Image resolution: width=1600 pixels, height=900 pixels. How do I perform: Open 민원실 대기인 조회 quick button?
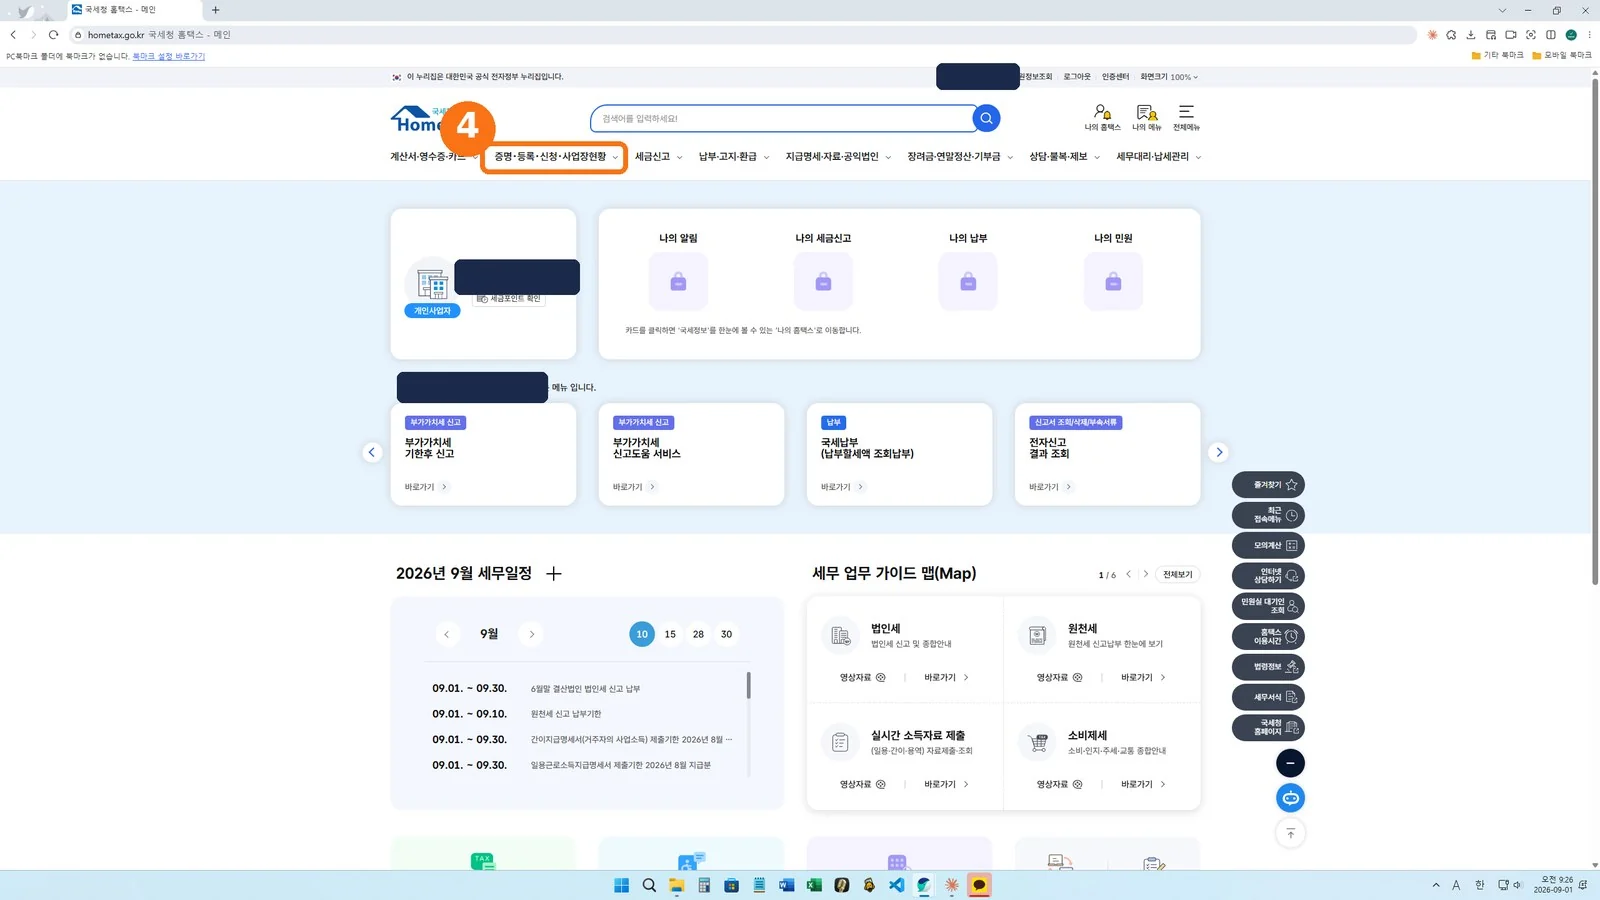tap(1268, 606)
